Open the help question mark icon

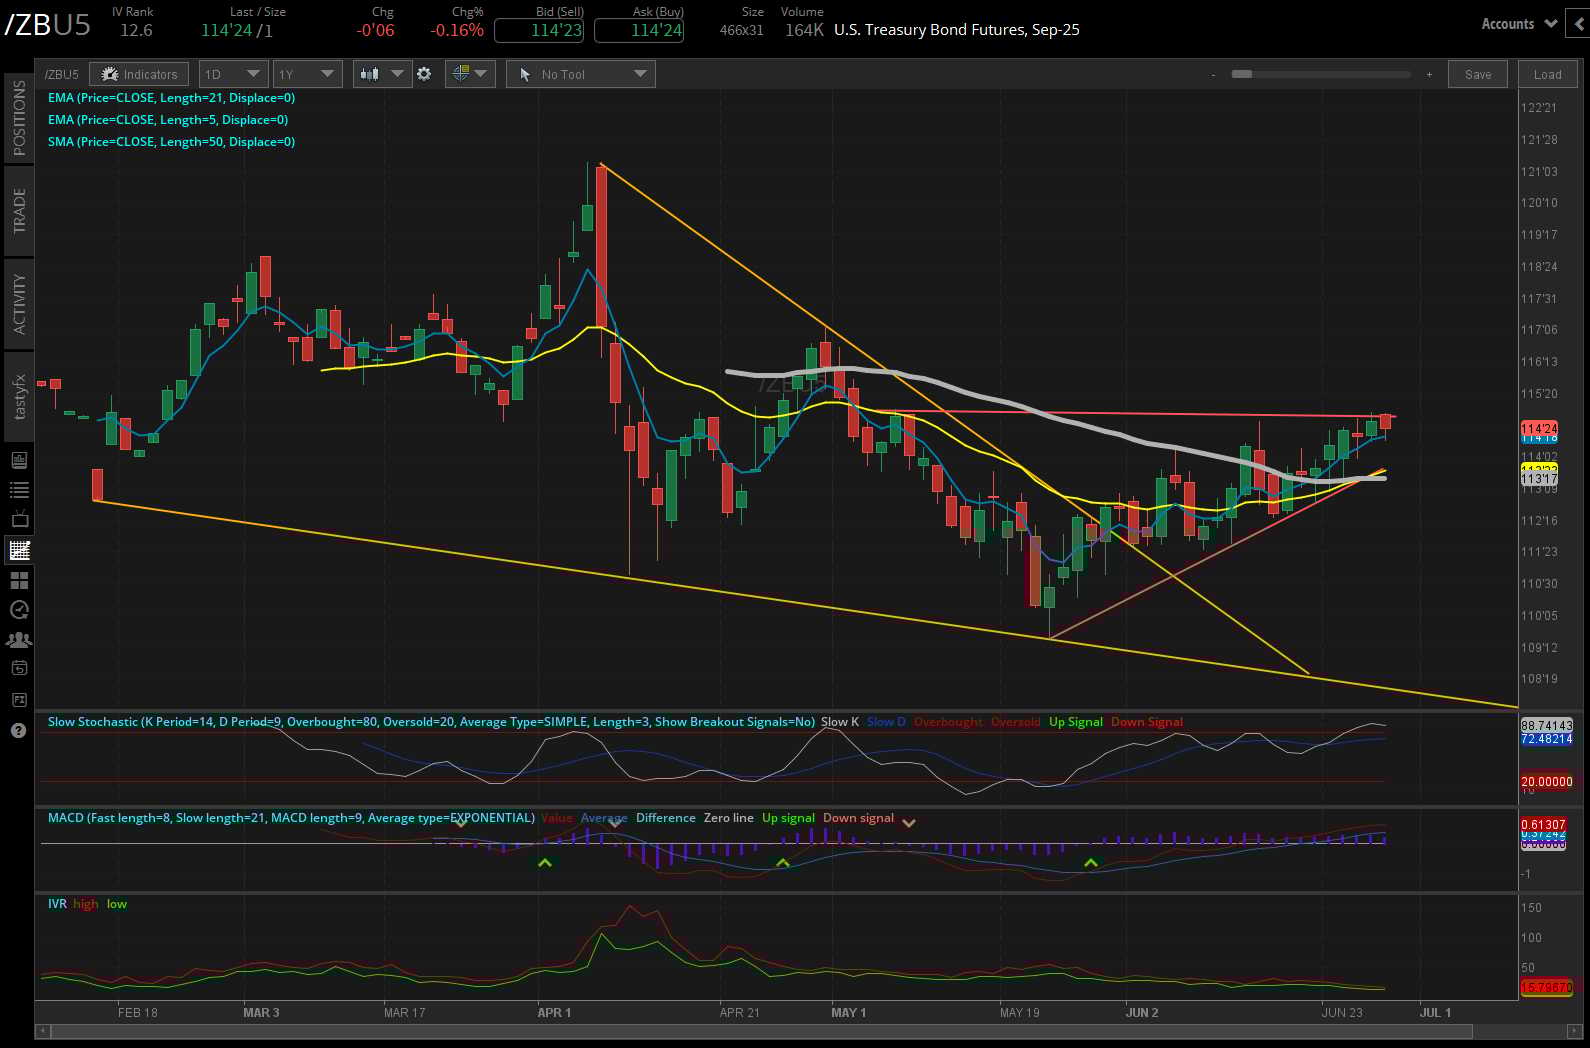pyautogui.click(x=19, y=731)
